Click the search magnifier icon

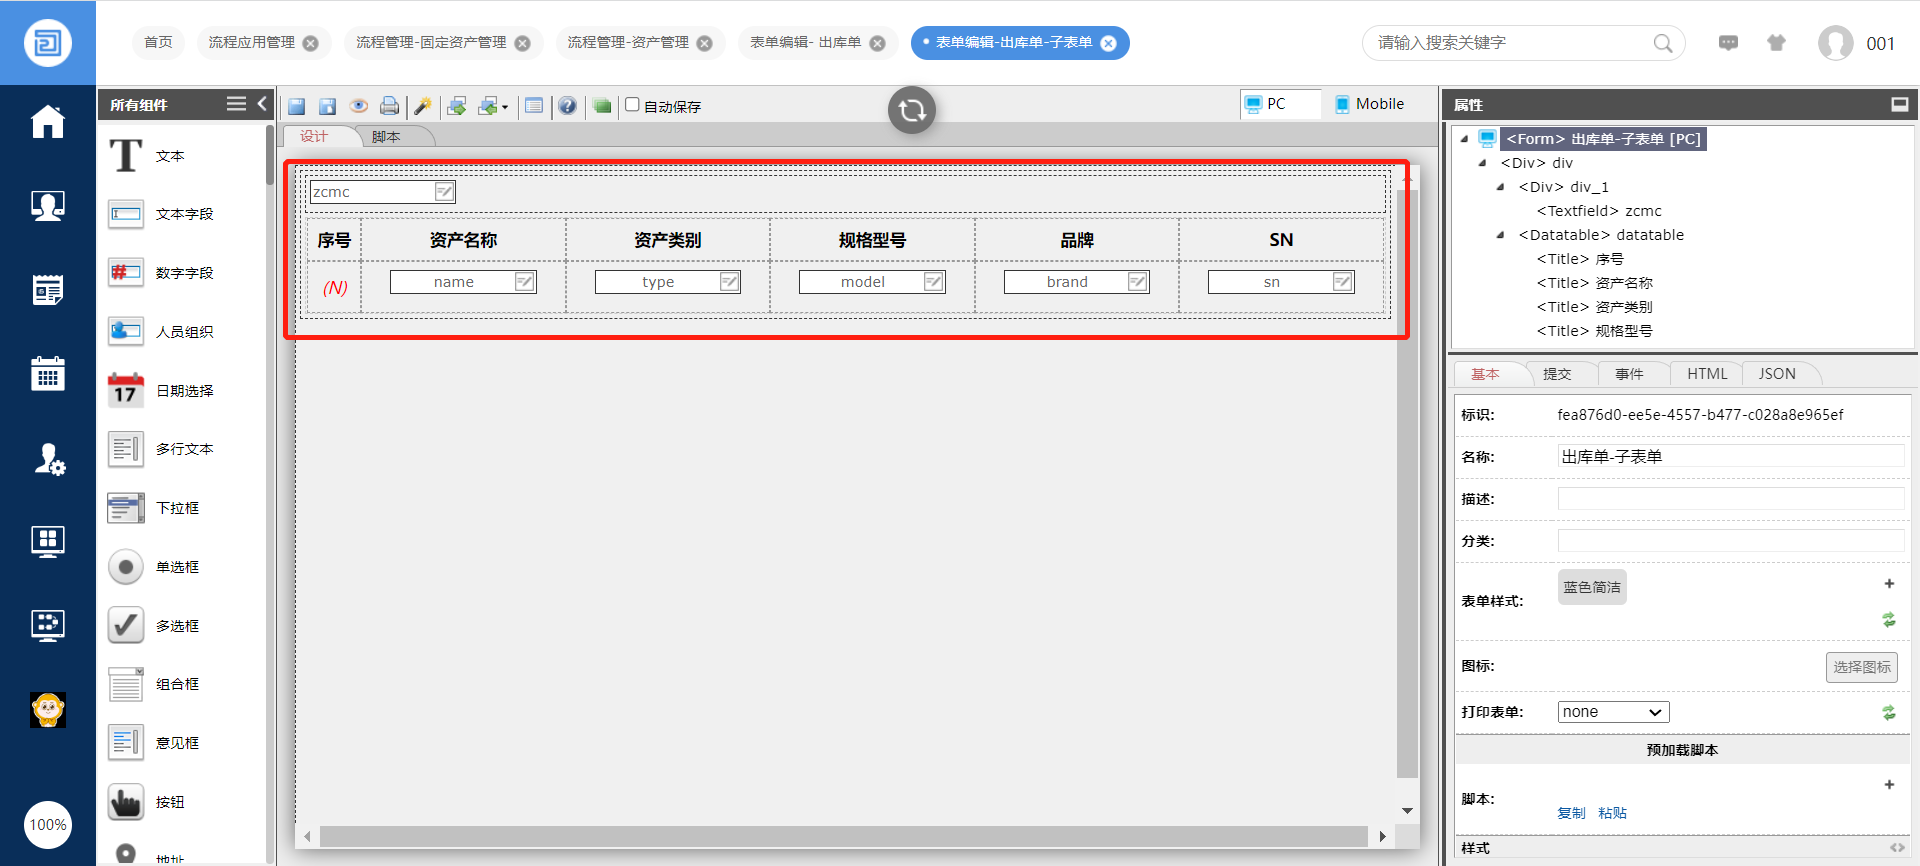click(1663, 43)
